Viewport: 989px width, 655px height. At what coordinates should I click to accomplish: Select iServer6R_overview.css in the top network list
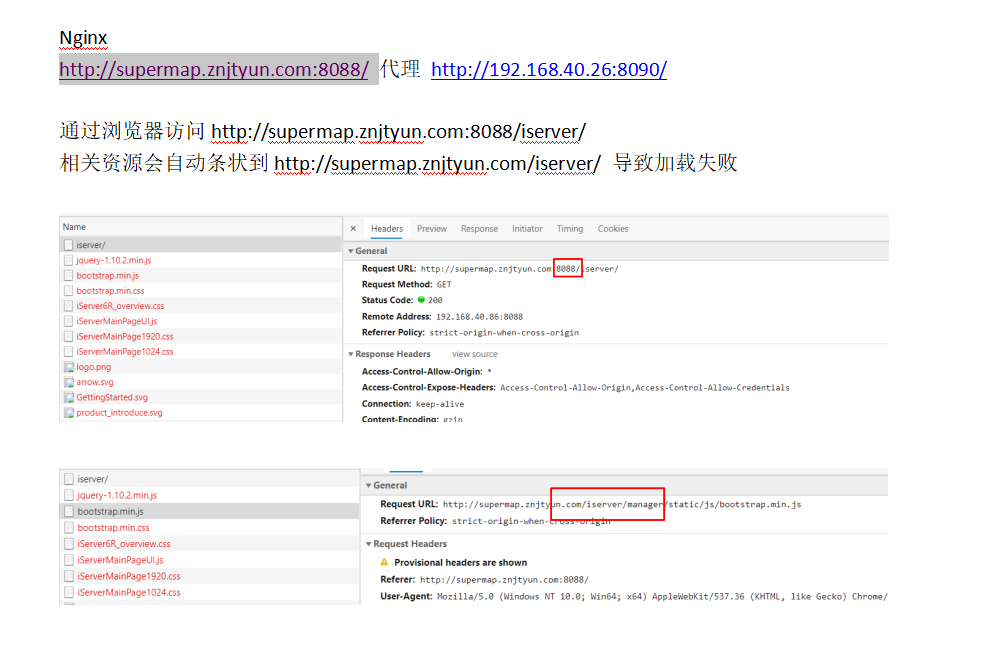[x=201, y=306]
